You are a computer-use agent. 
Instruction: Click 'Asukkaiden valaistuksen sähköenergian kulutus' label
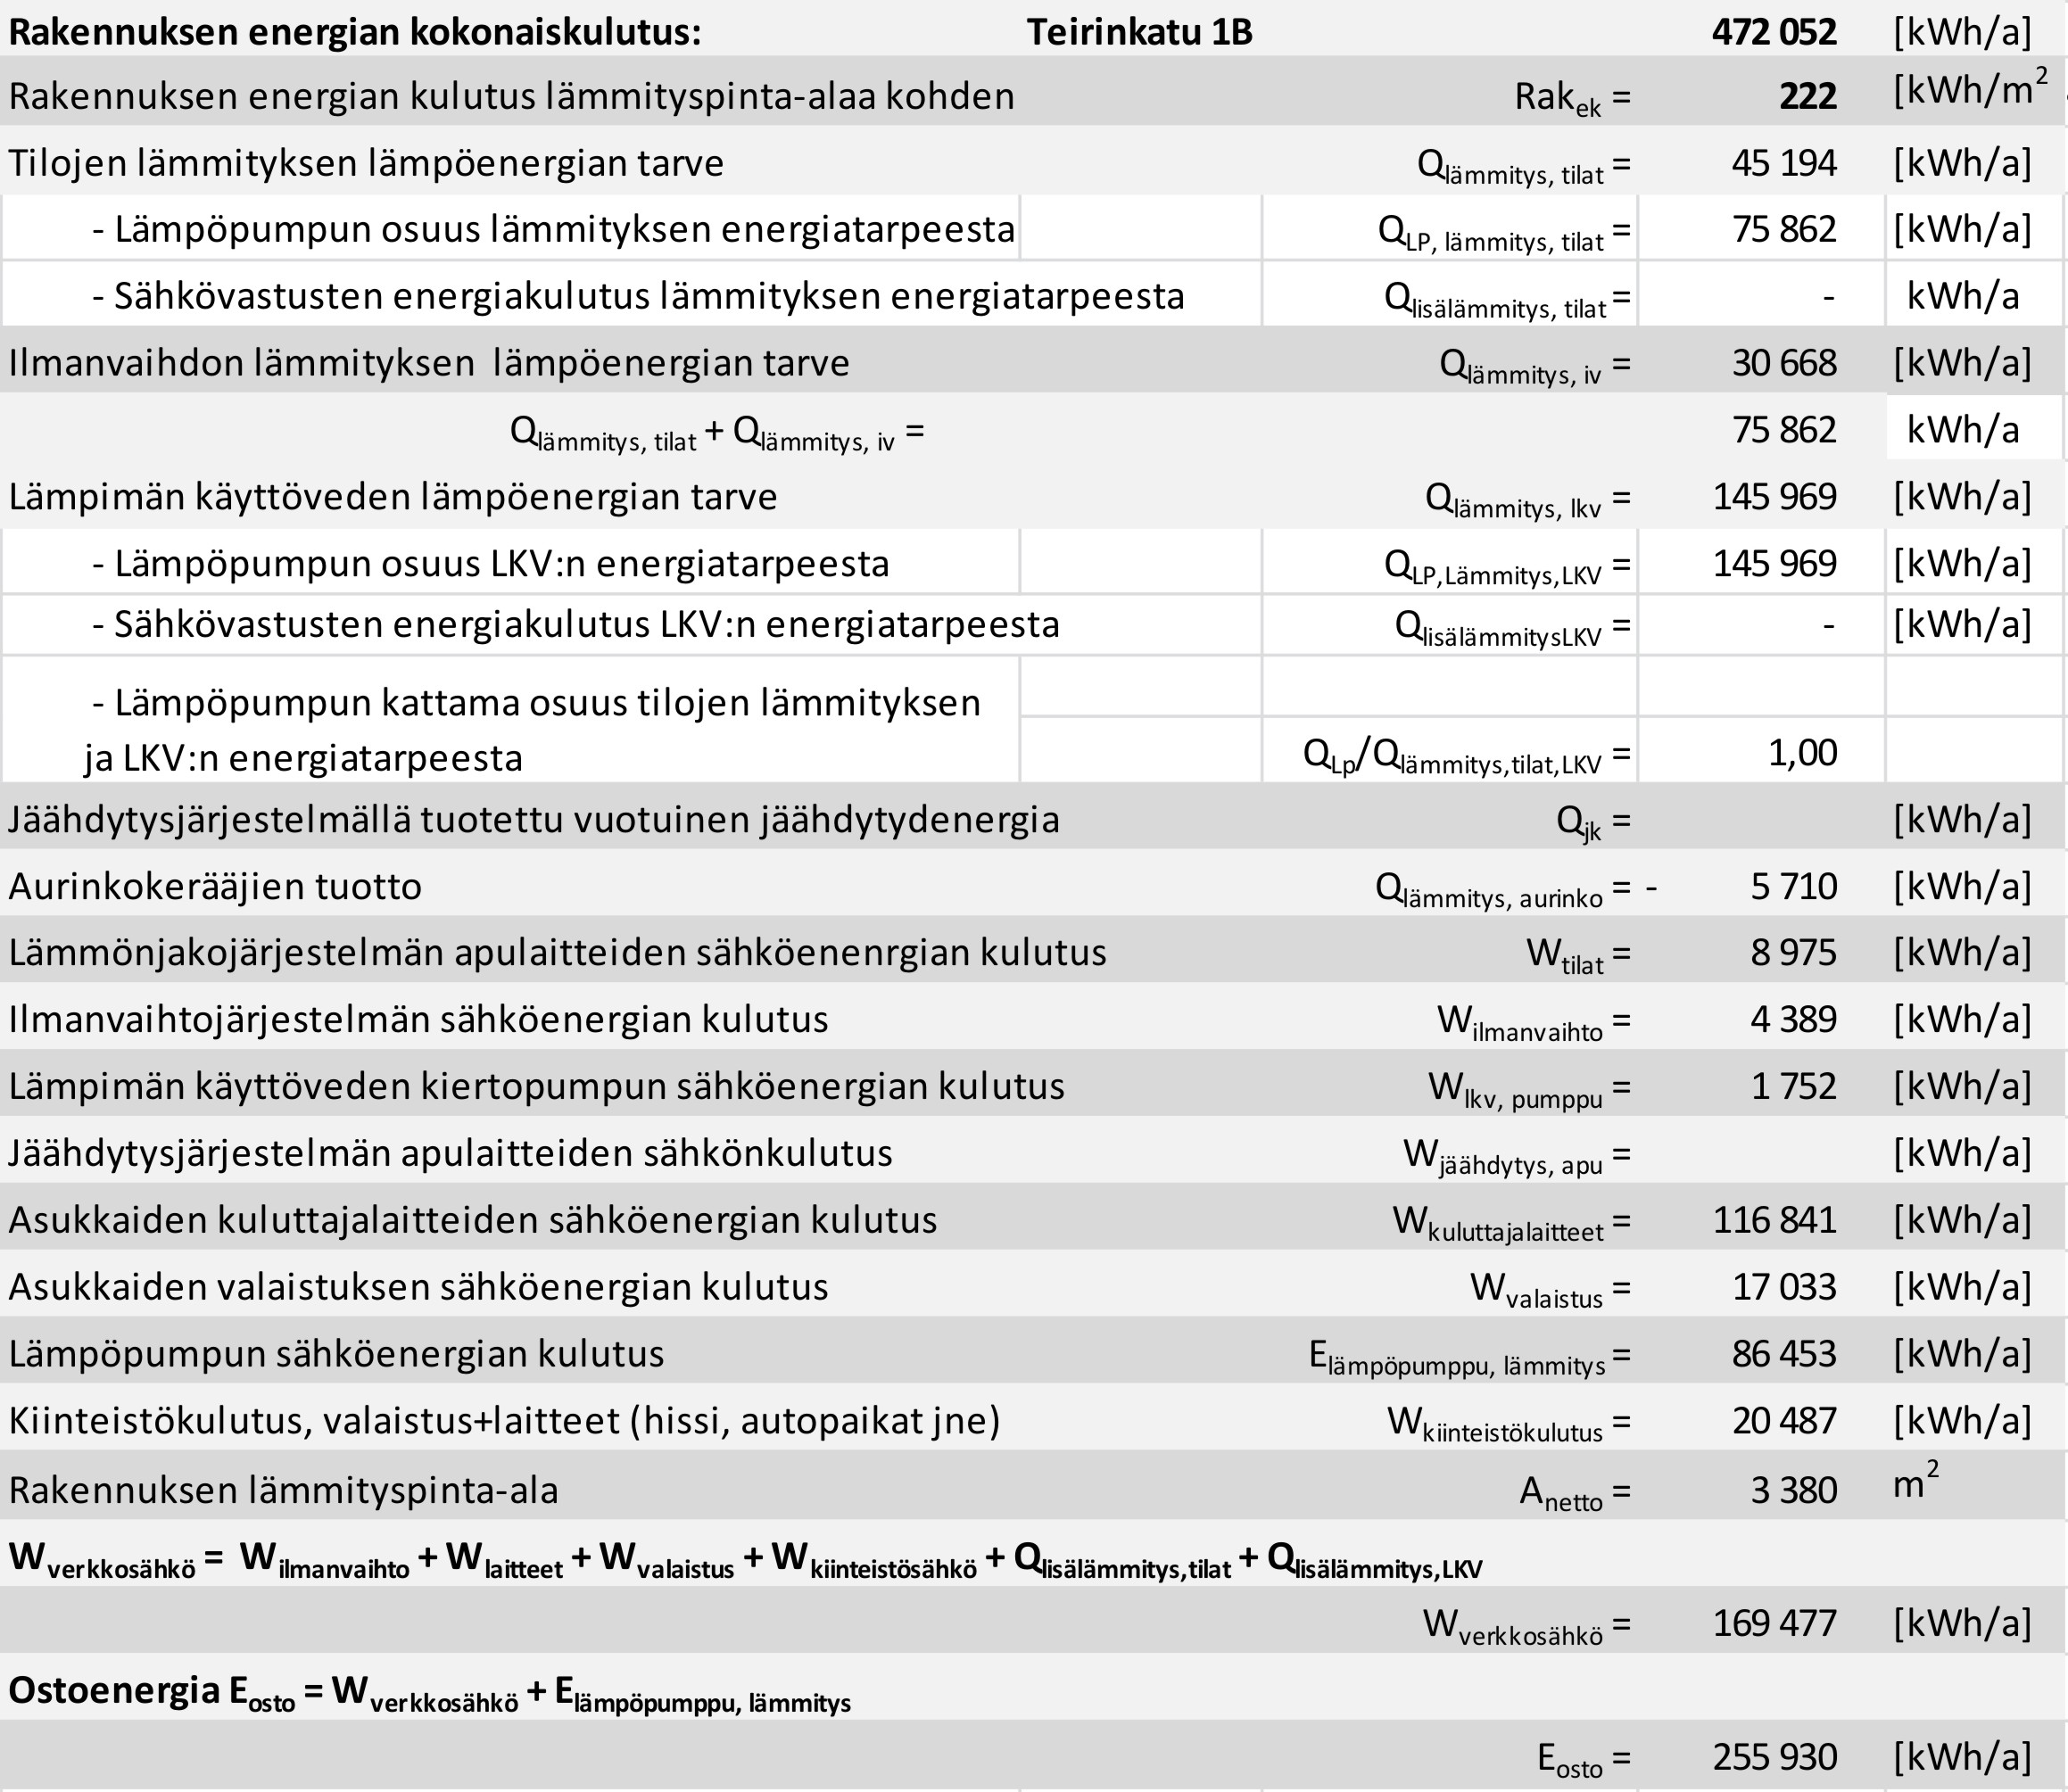pyautogui.click(x=418, y=1286)
